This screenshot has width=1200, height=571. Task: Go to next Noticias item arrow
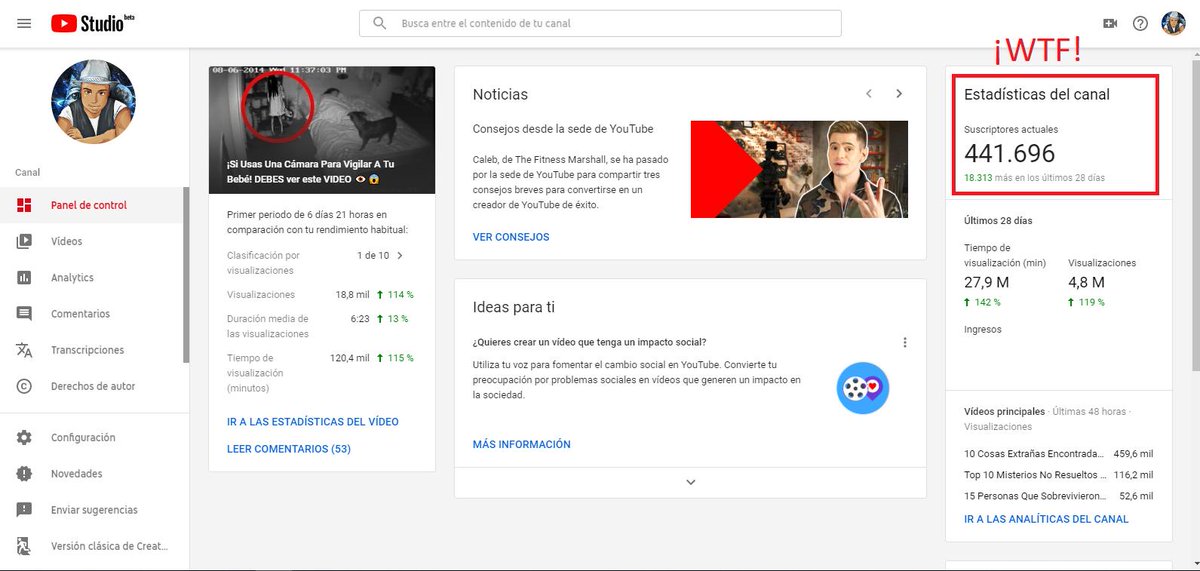pos(899,94)
